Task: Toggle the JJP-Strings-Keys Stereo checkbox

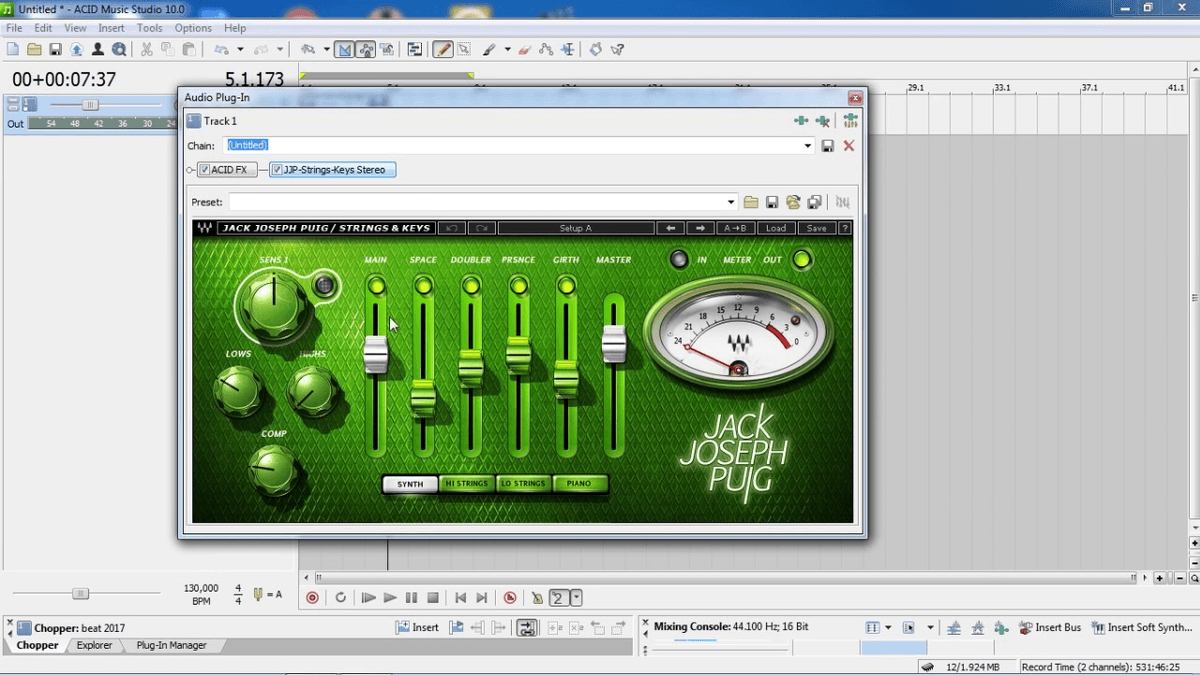Action: (277, 170)
